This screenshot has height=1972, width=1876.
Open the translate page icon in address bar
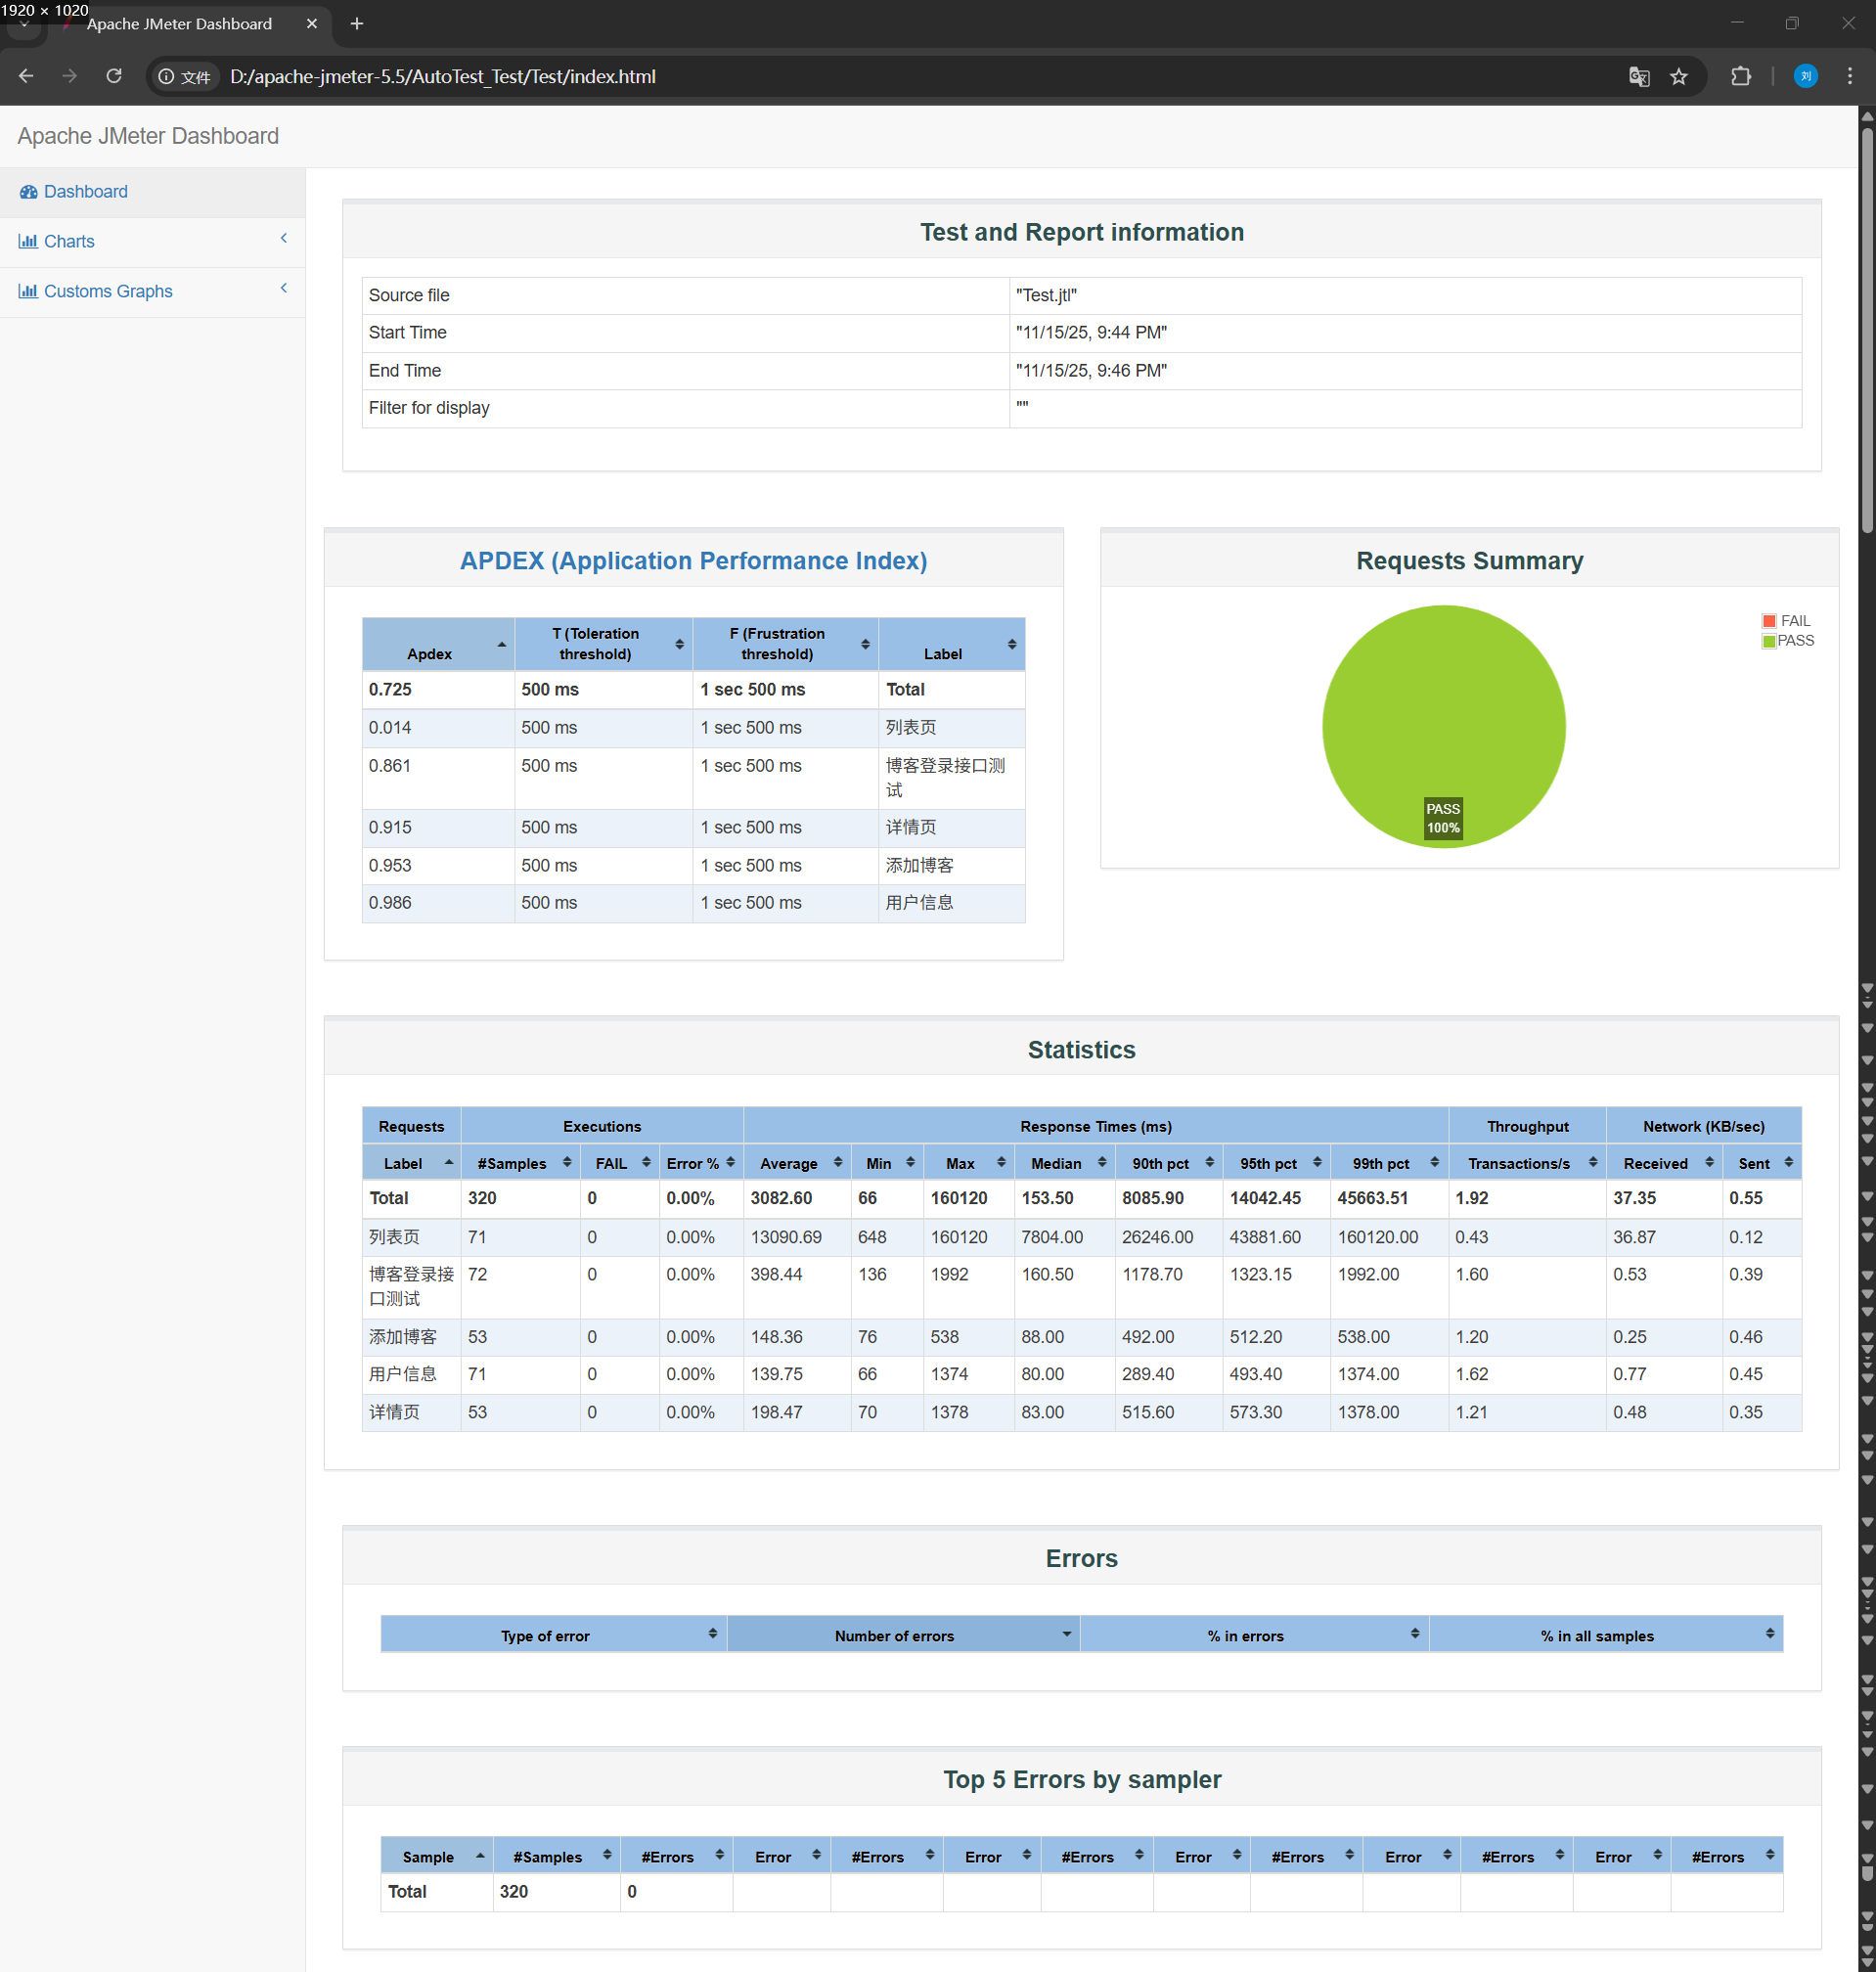coord(1638,77)
